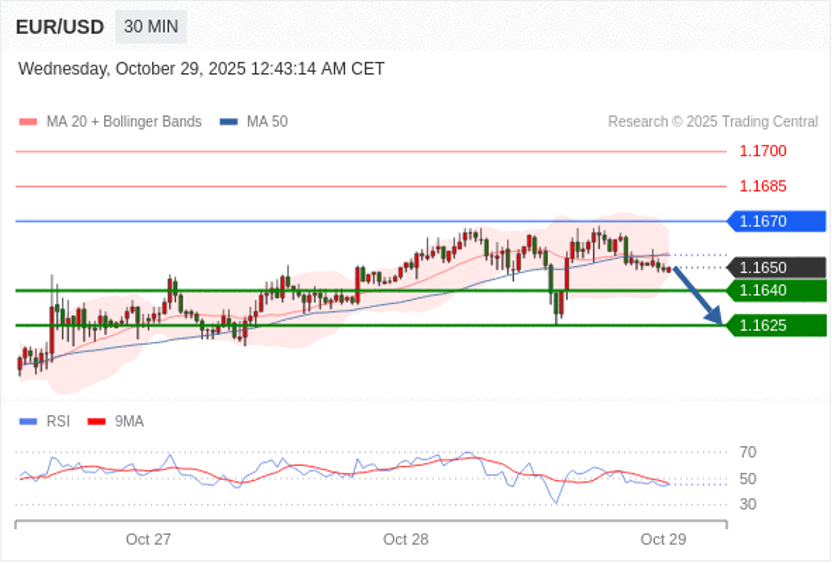Click the black 1.1650 current price tag
832x564 pixels.
pos(776,267)
